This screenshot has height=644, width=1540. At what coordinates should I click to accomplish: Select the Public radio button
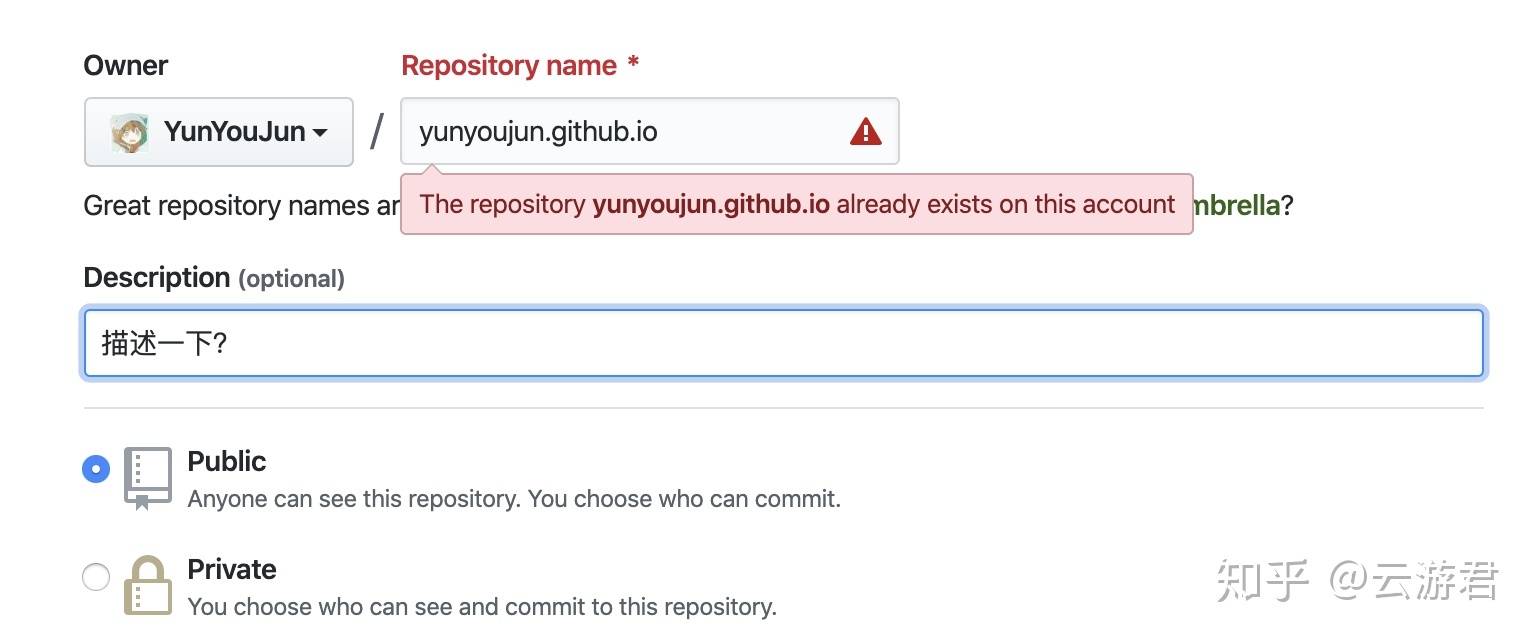click(96, 469)
